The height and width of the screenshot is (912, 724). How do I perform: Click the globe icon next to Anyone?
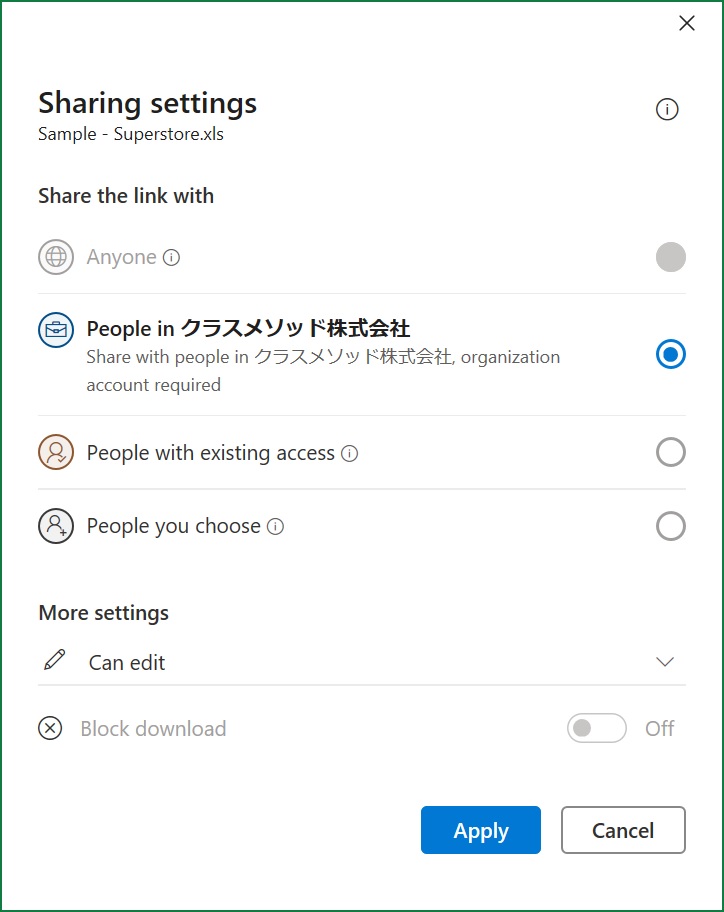pyautogui.click(x=56, y=256)
